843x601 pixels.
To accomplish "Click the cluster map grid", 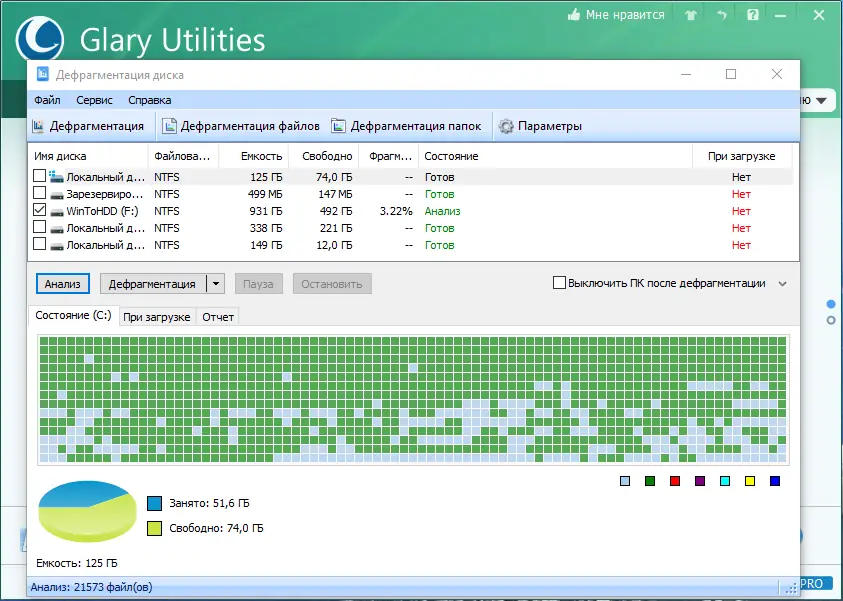I will (413, 399).
